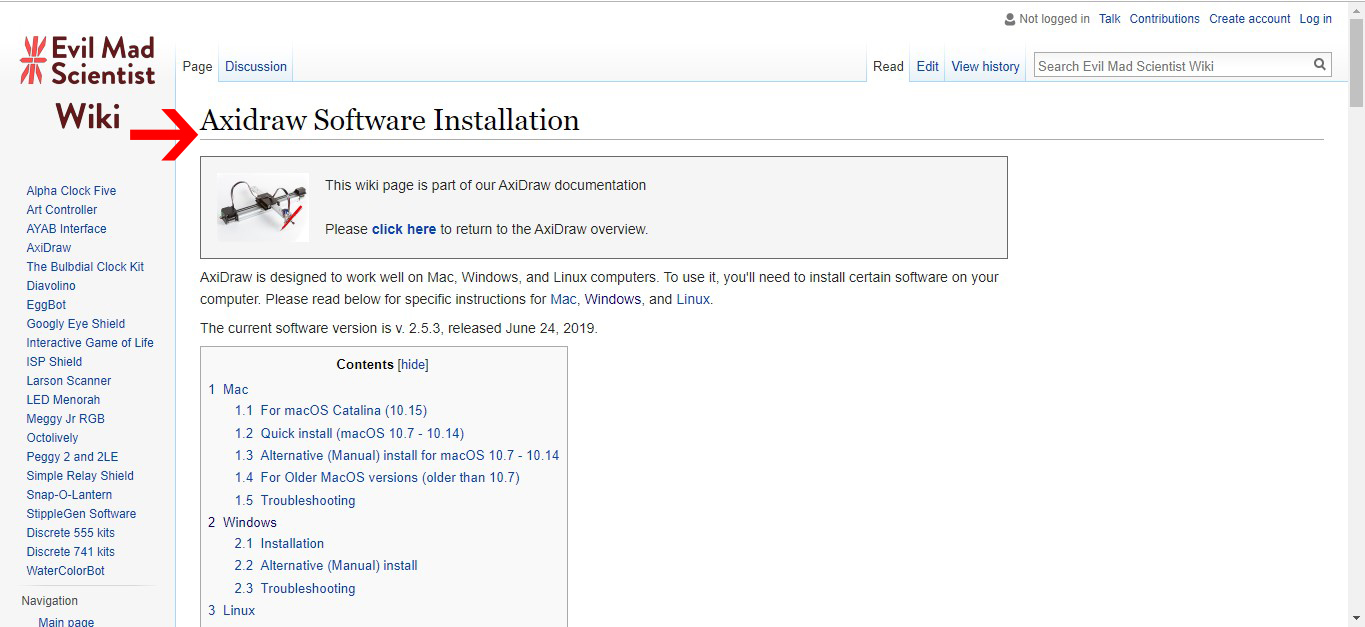Jump to 1.5 Troubleshooting under Mac
This screenshot has width=1365, height=627.
pyautogui.click(x=295, y=501)
